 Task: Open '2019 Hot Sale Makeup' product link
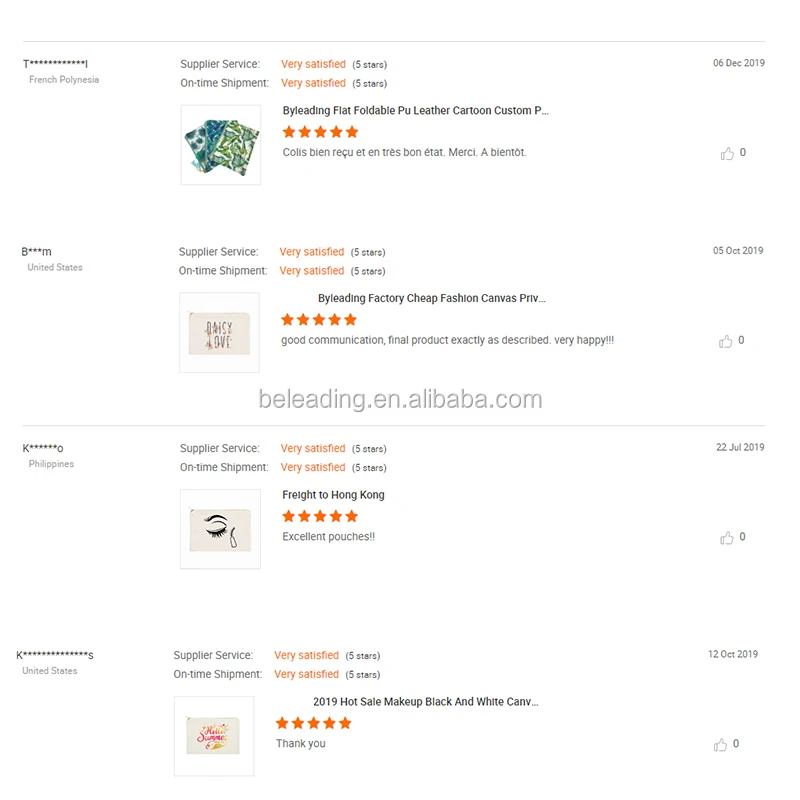[425, 702]
